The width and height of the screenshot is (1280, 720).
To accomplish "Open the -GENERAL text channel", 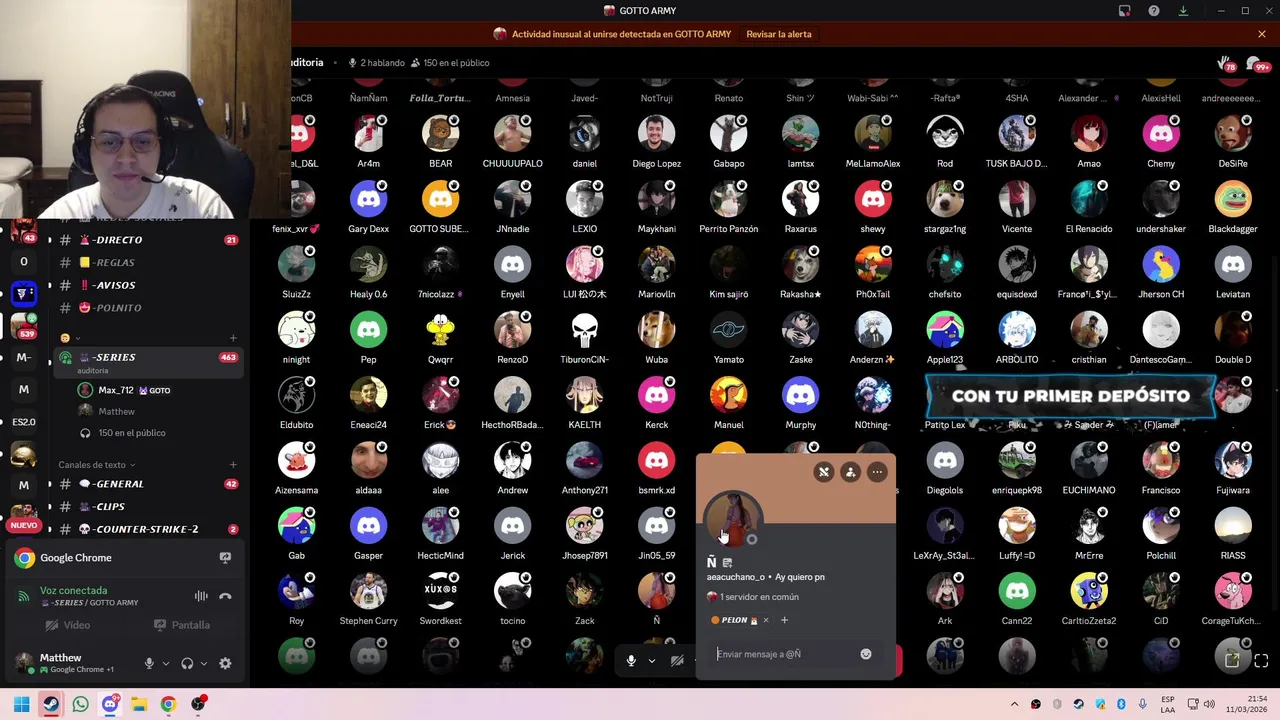I will click(150, 484).
